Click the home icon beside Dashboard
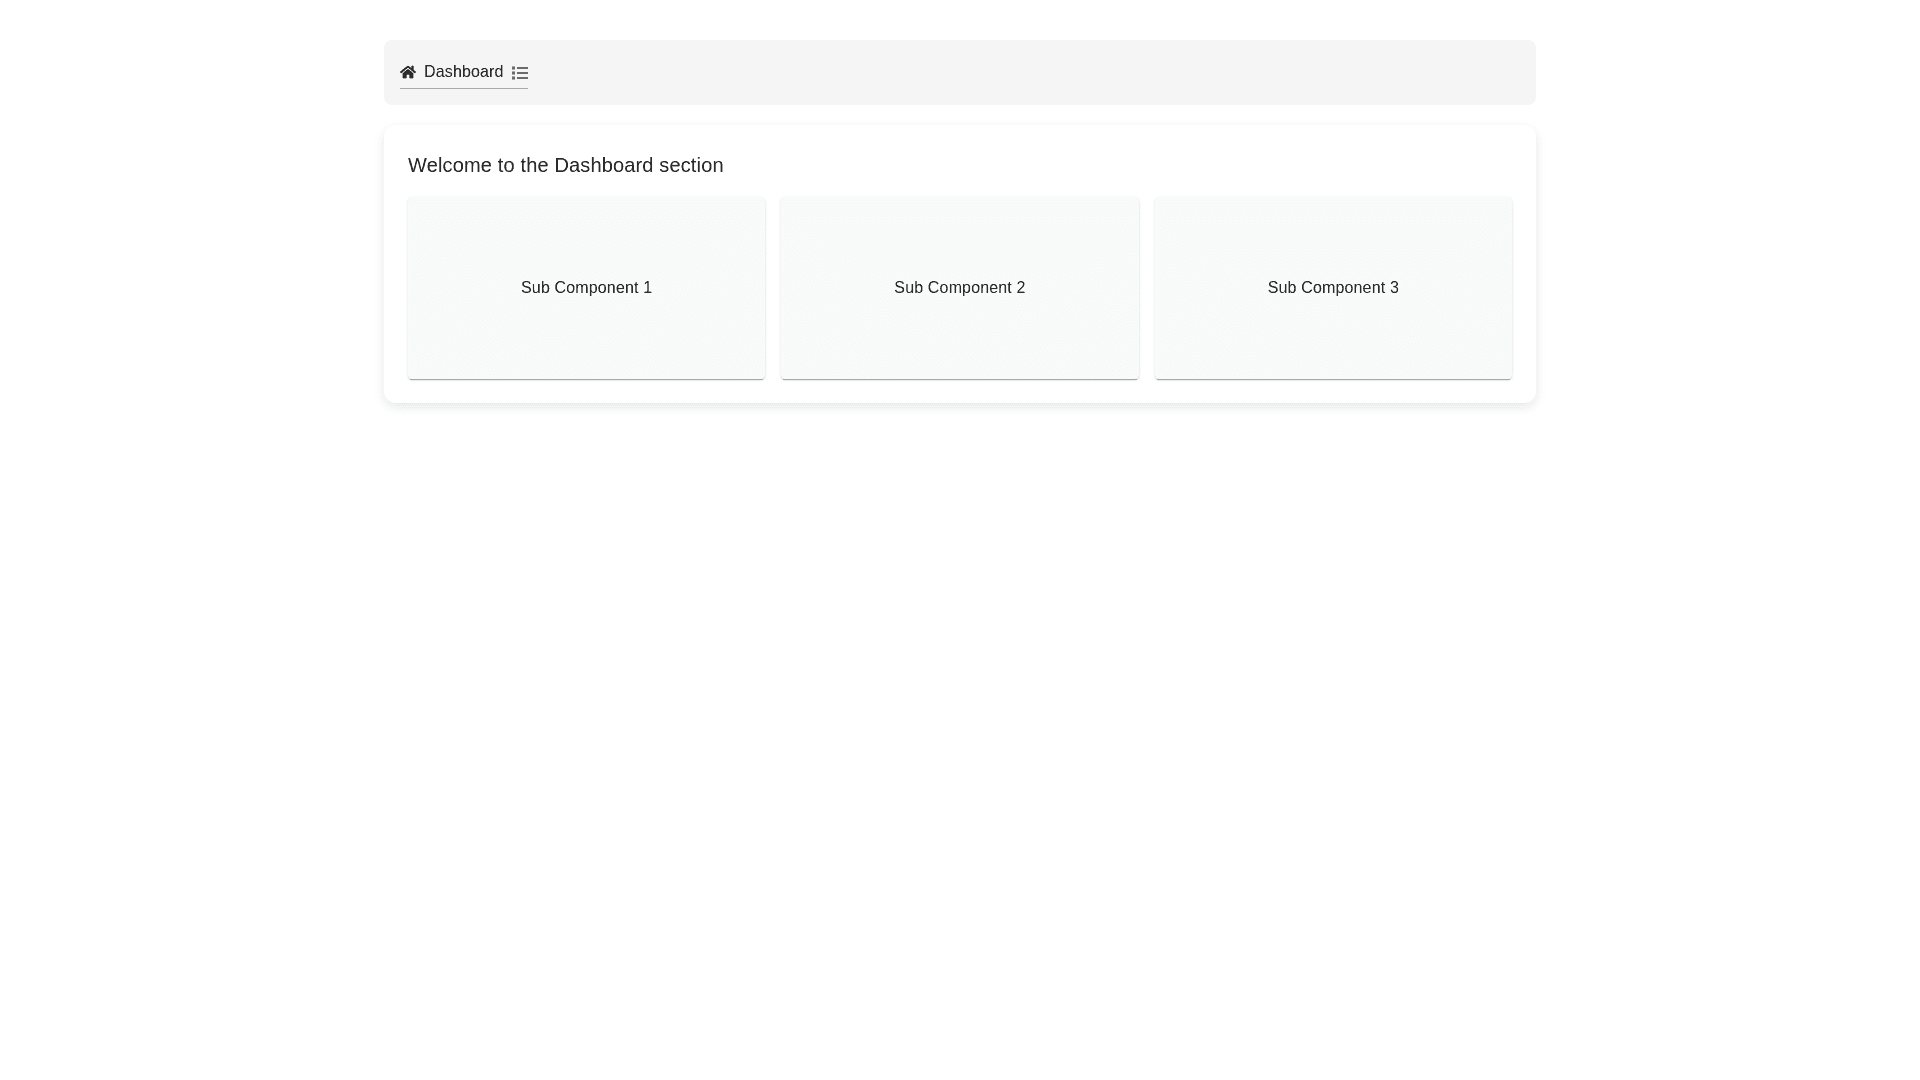This screenshot has width=1920, height=1080. (407, 72)
